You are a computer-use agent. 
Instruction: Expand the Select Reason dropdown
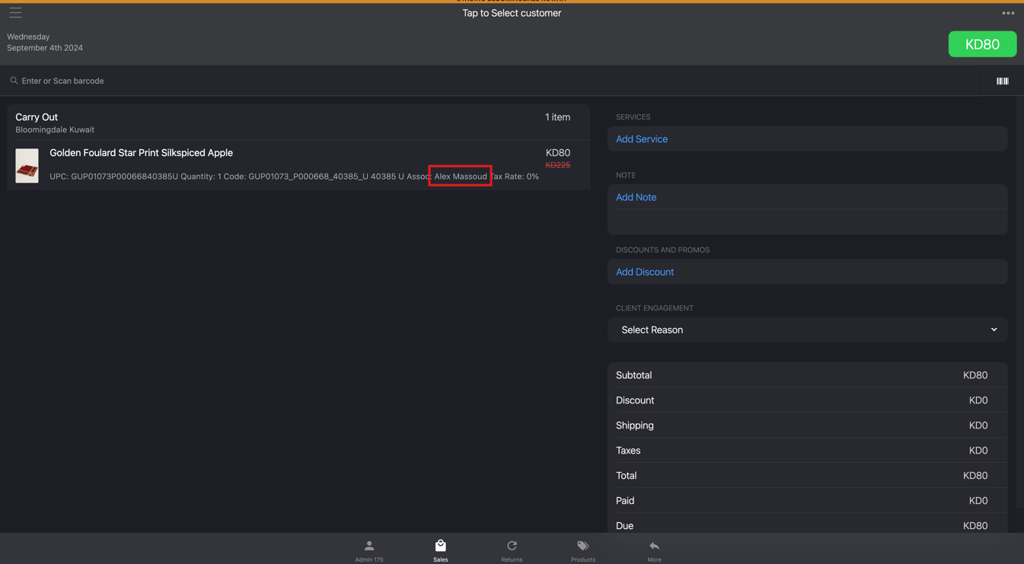[x=807, y=330]
